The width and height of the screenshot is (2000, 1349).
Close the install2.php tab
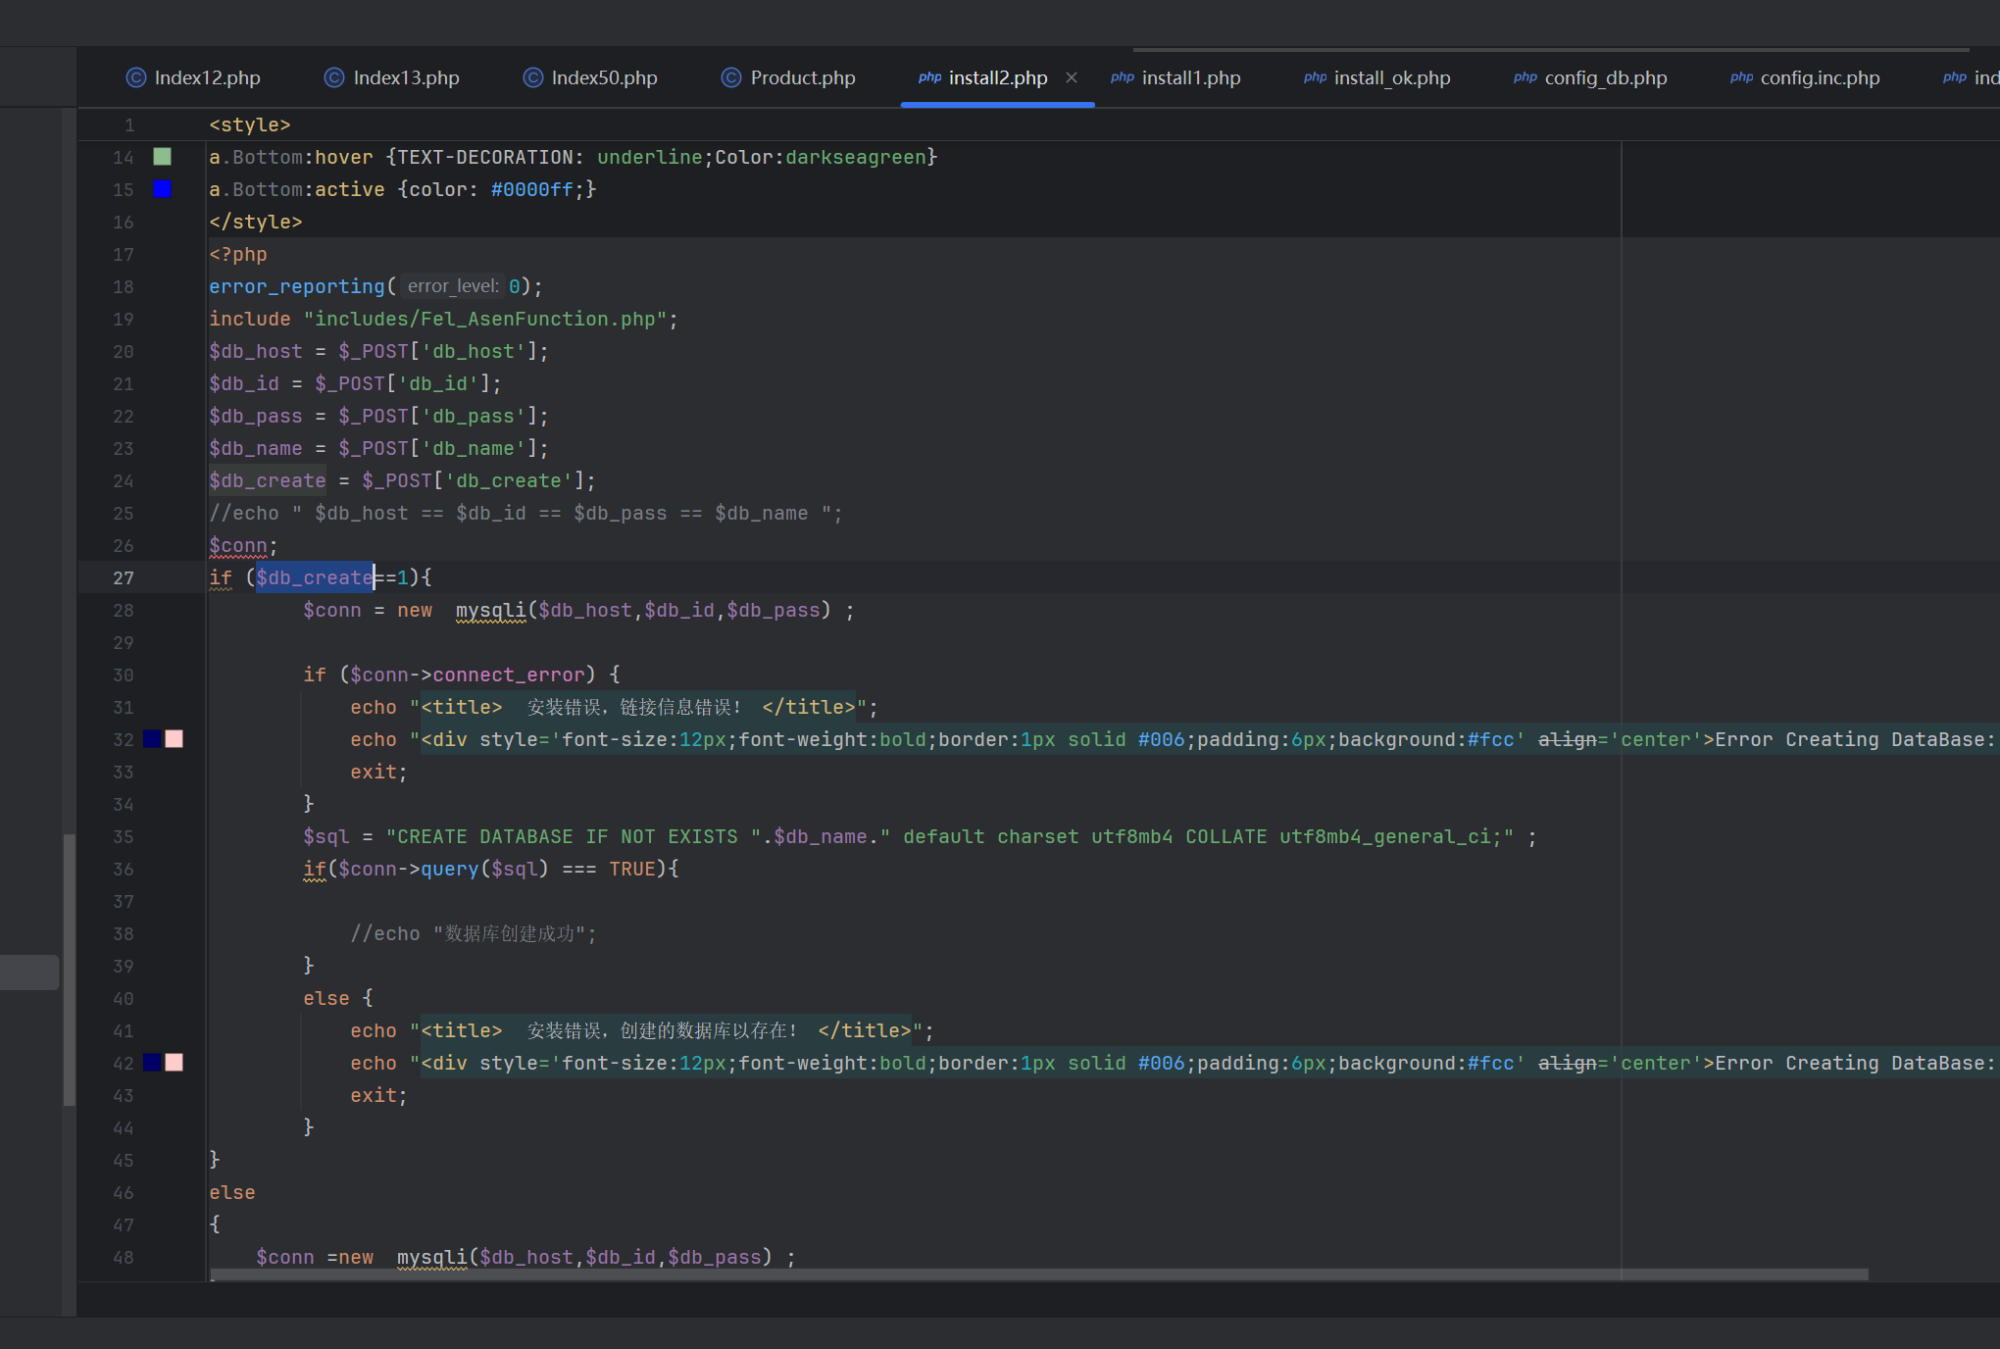1071,78
